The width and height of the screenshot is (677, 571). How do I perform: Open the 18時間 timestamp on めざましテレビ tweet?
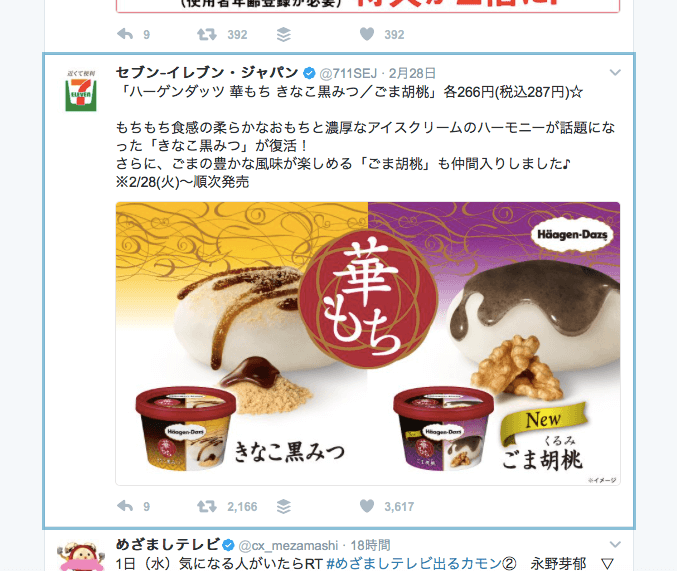370,546
